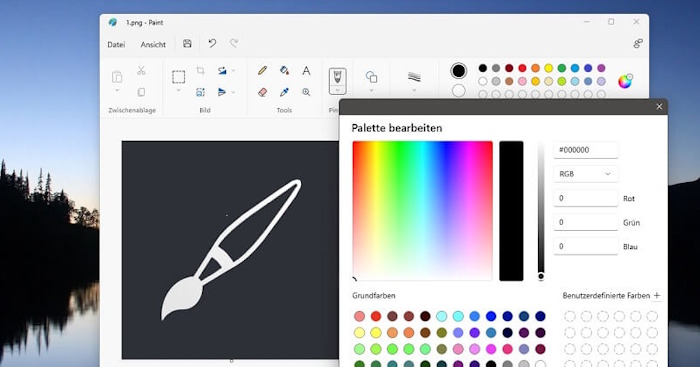Click the Copy icon
This screenshot has height=367, width=700.
pos(141,92)
